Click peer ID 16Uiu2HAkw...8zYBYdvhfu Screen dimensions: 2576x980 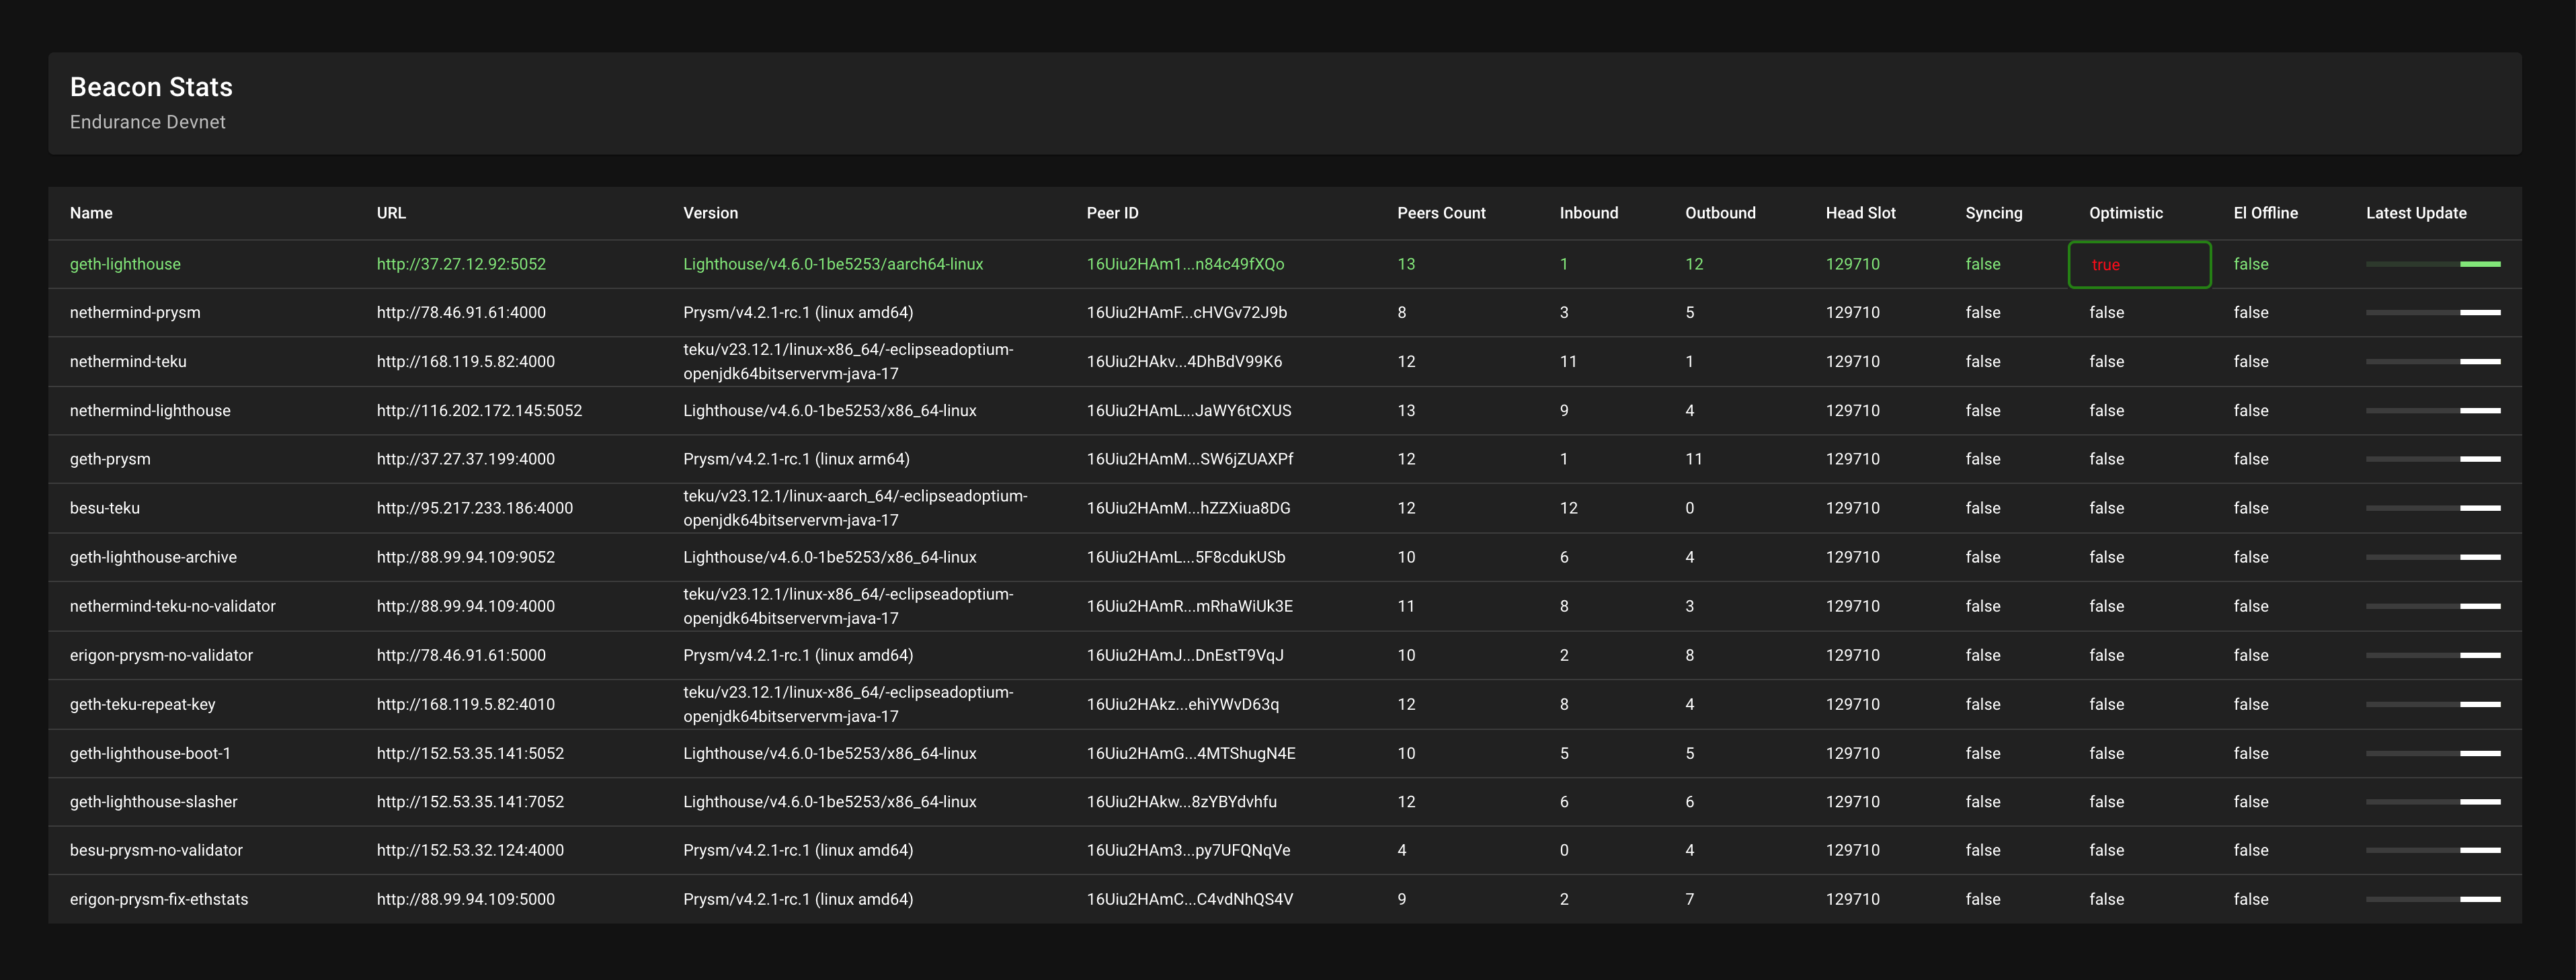(x=1182, y=802)
